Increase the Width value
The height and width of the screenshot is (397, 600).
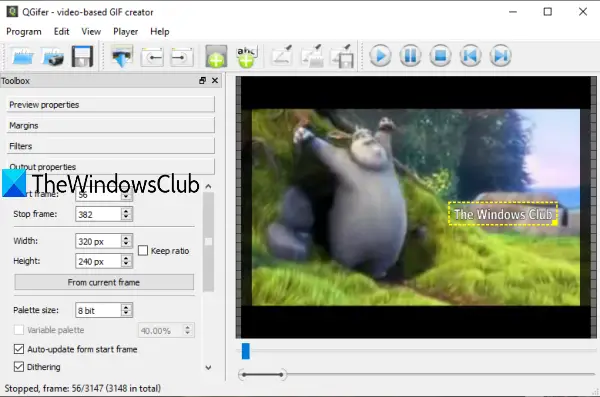(x=126, y=238)
